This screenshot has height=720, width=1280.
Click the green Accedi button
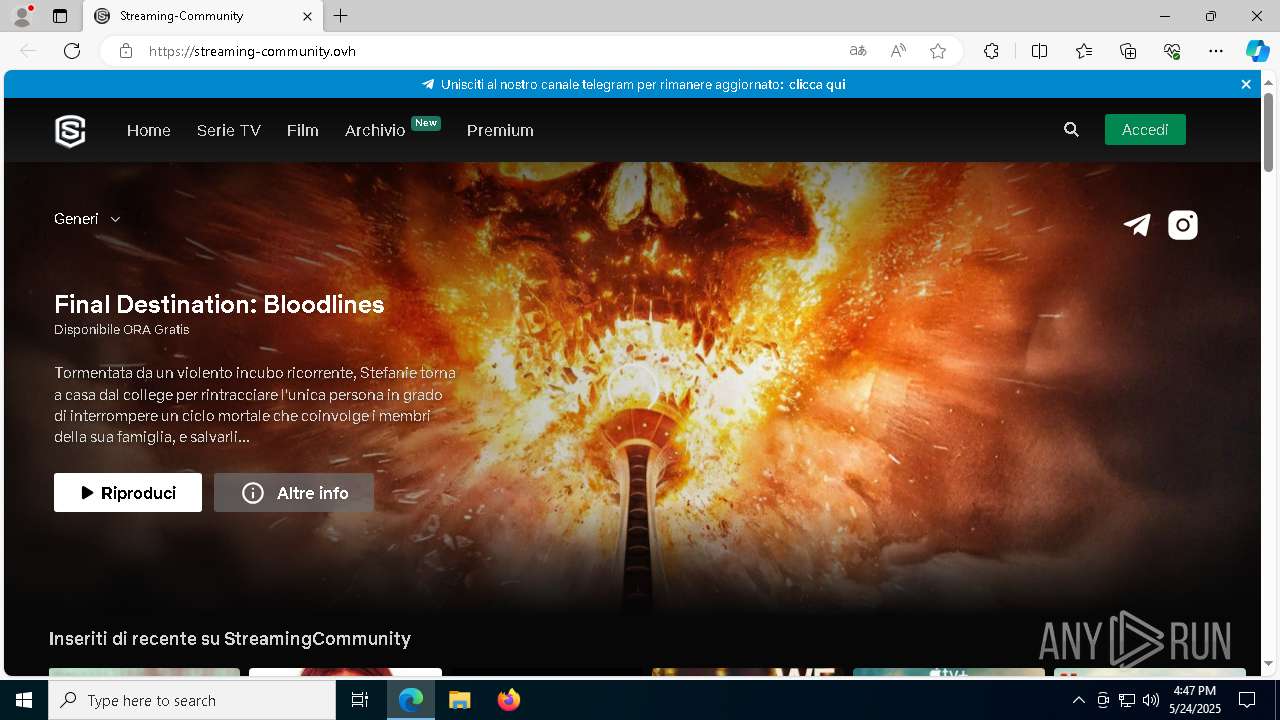(1145, 130)
